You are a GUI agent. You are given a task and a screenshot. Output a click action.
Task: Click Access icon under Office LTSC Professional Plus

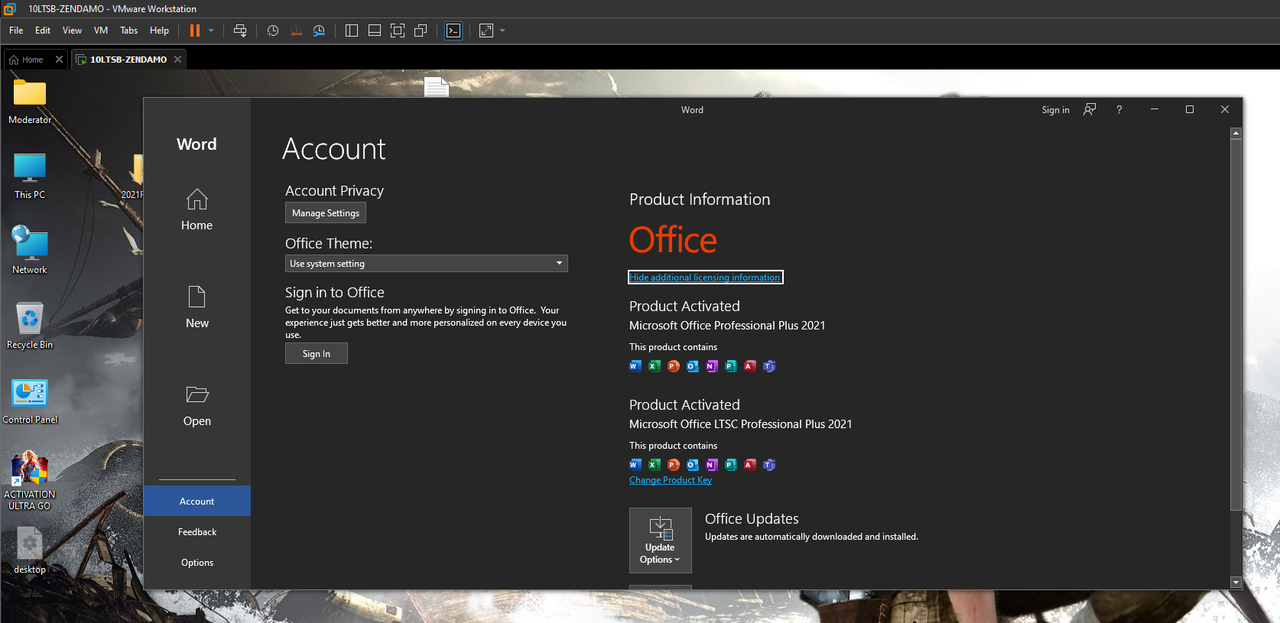[750, 465]
